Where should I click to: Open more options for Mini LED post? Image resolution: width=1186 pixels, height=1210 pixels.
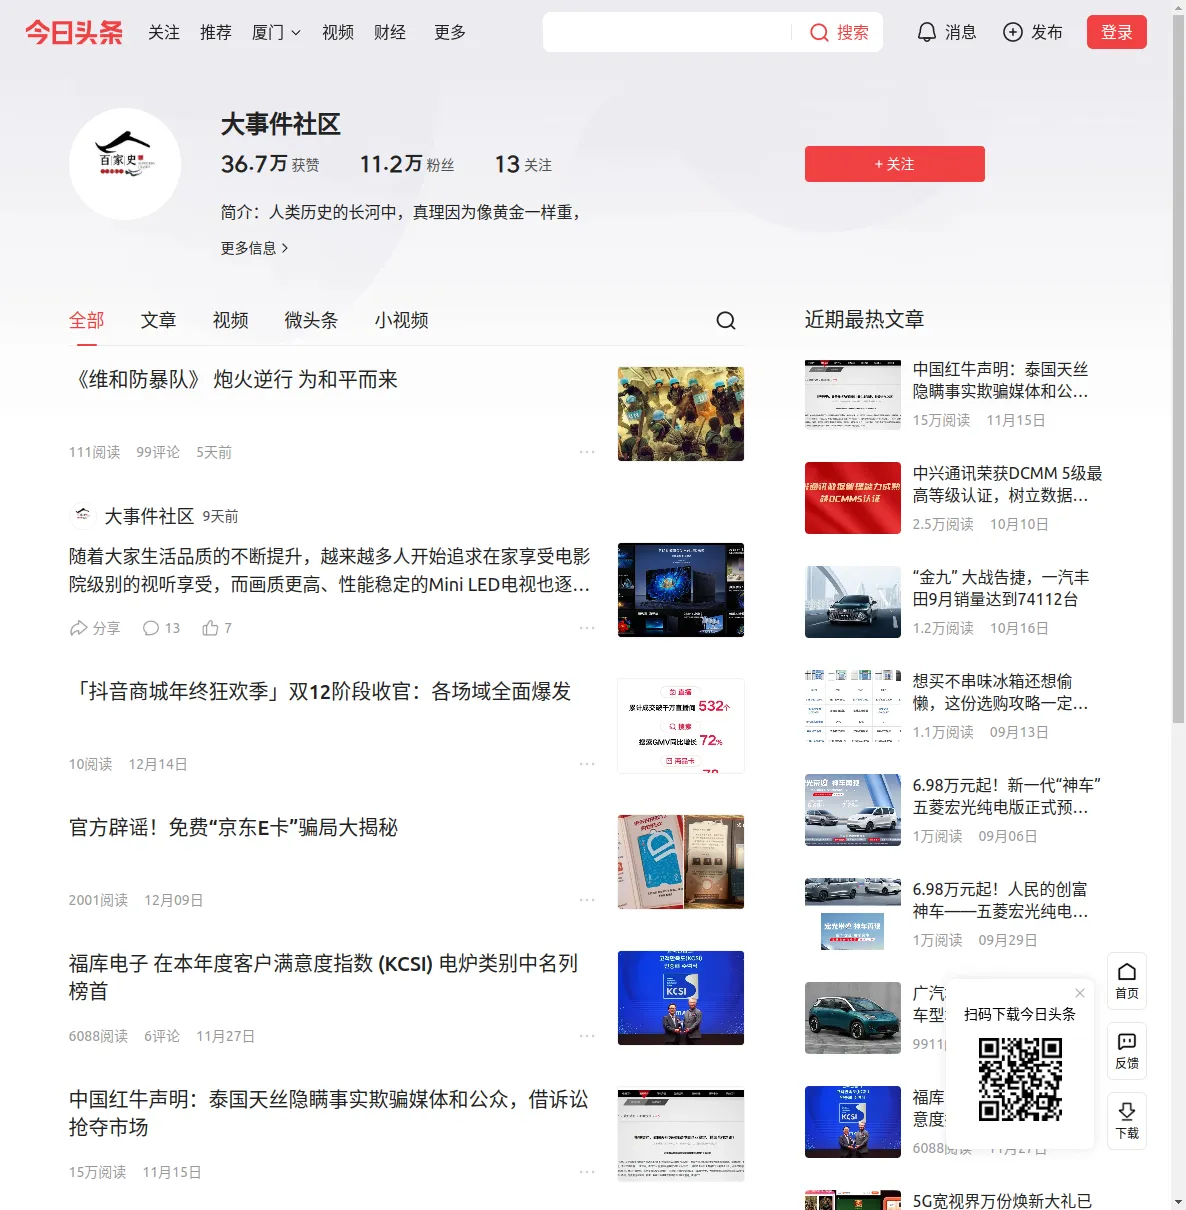[x=587, y=628]
